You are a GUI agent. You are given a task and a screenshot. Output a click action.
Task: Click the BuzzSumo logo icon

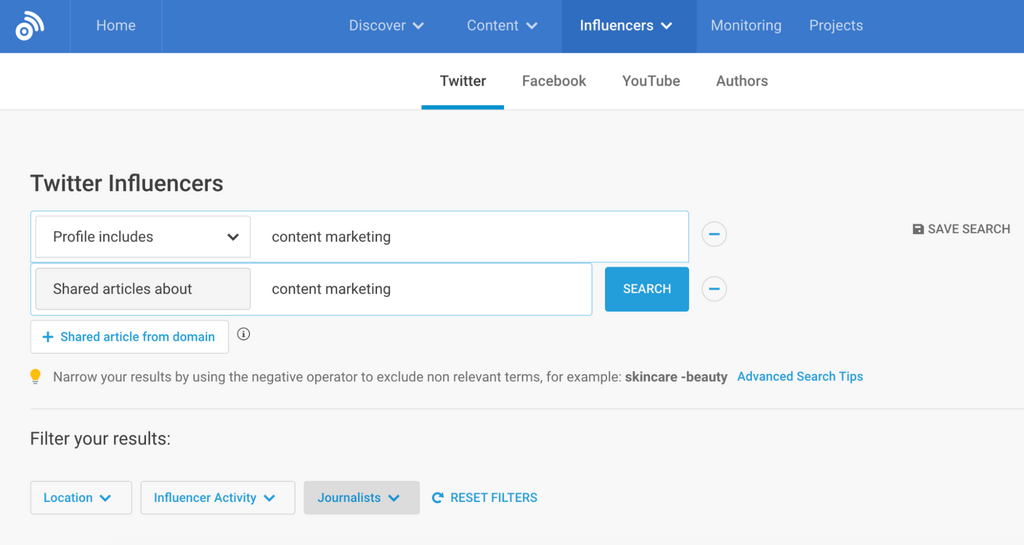coord(30,26)
